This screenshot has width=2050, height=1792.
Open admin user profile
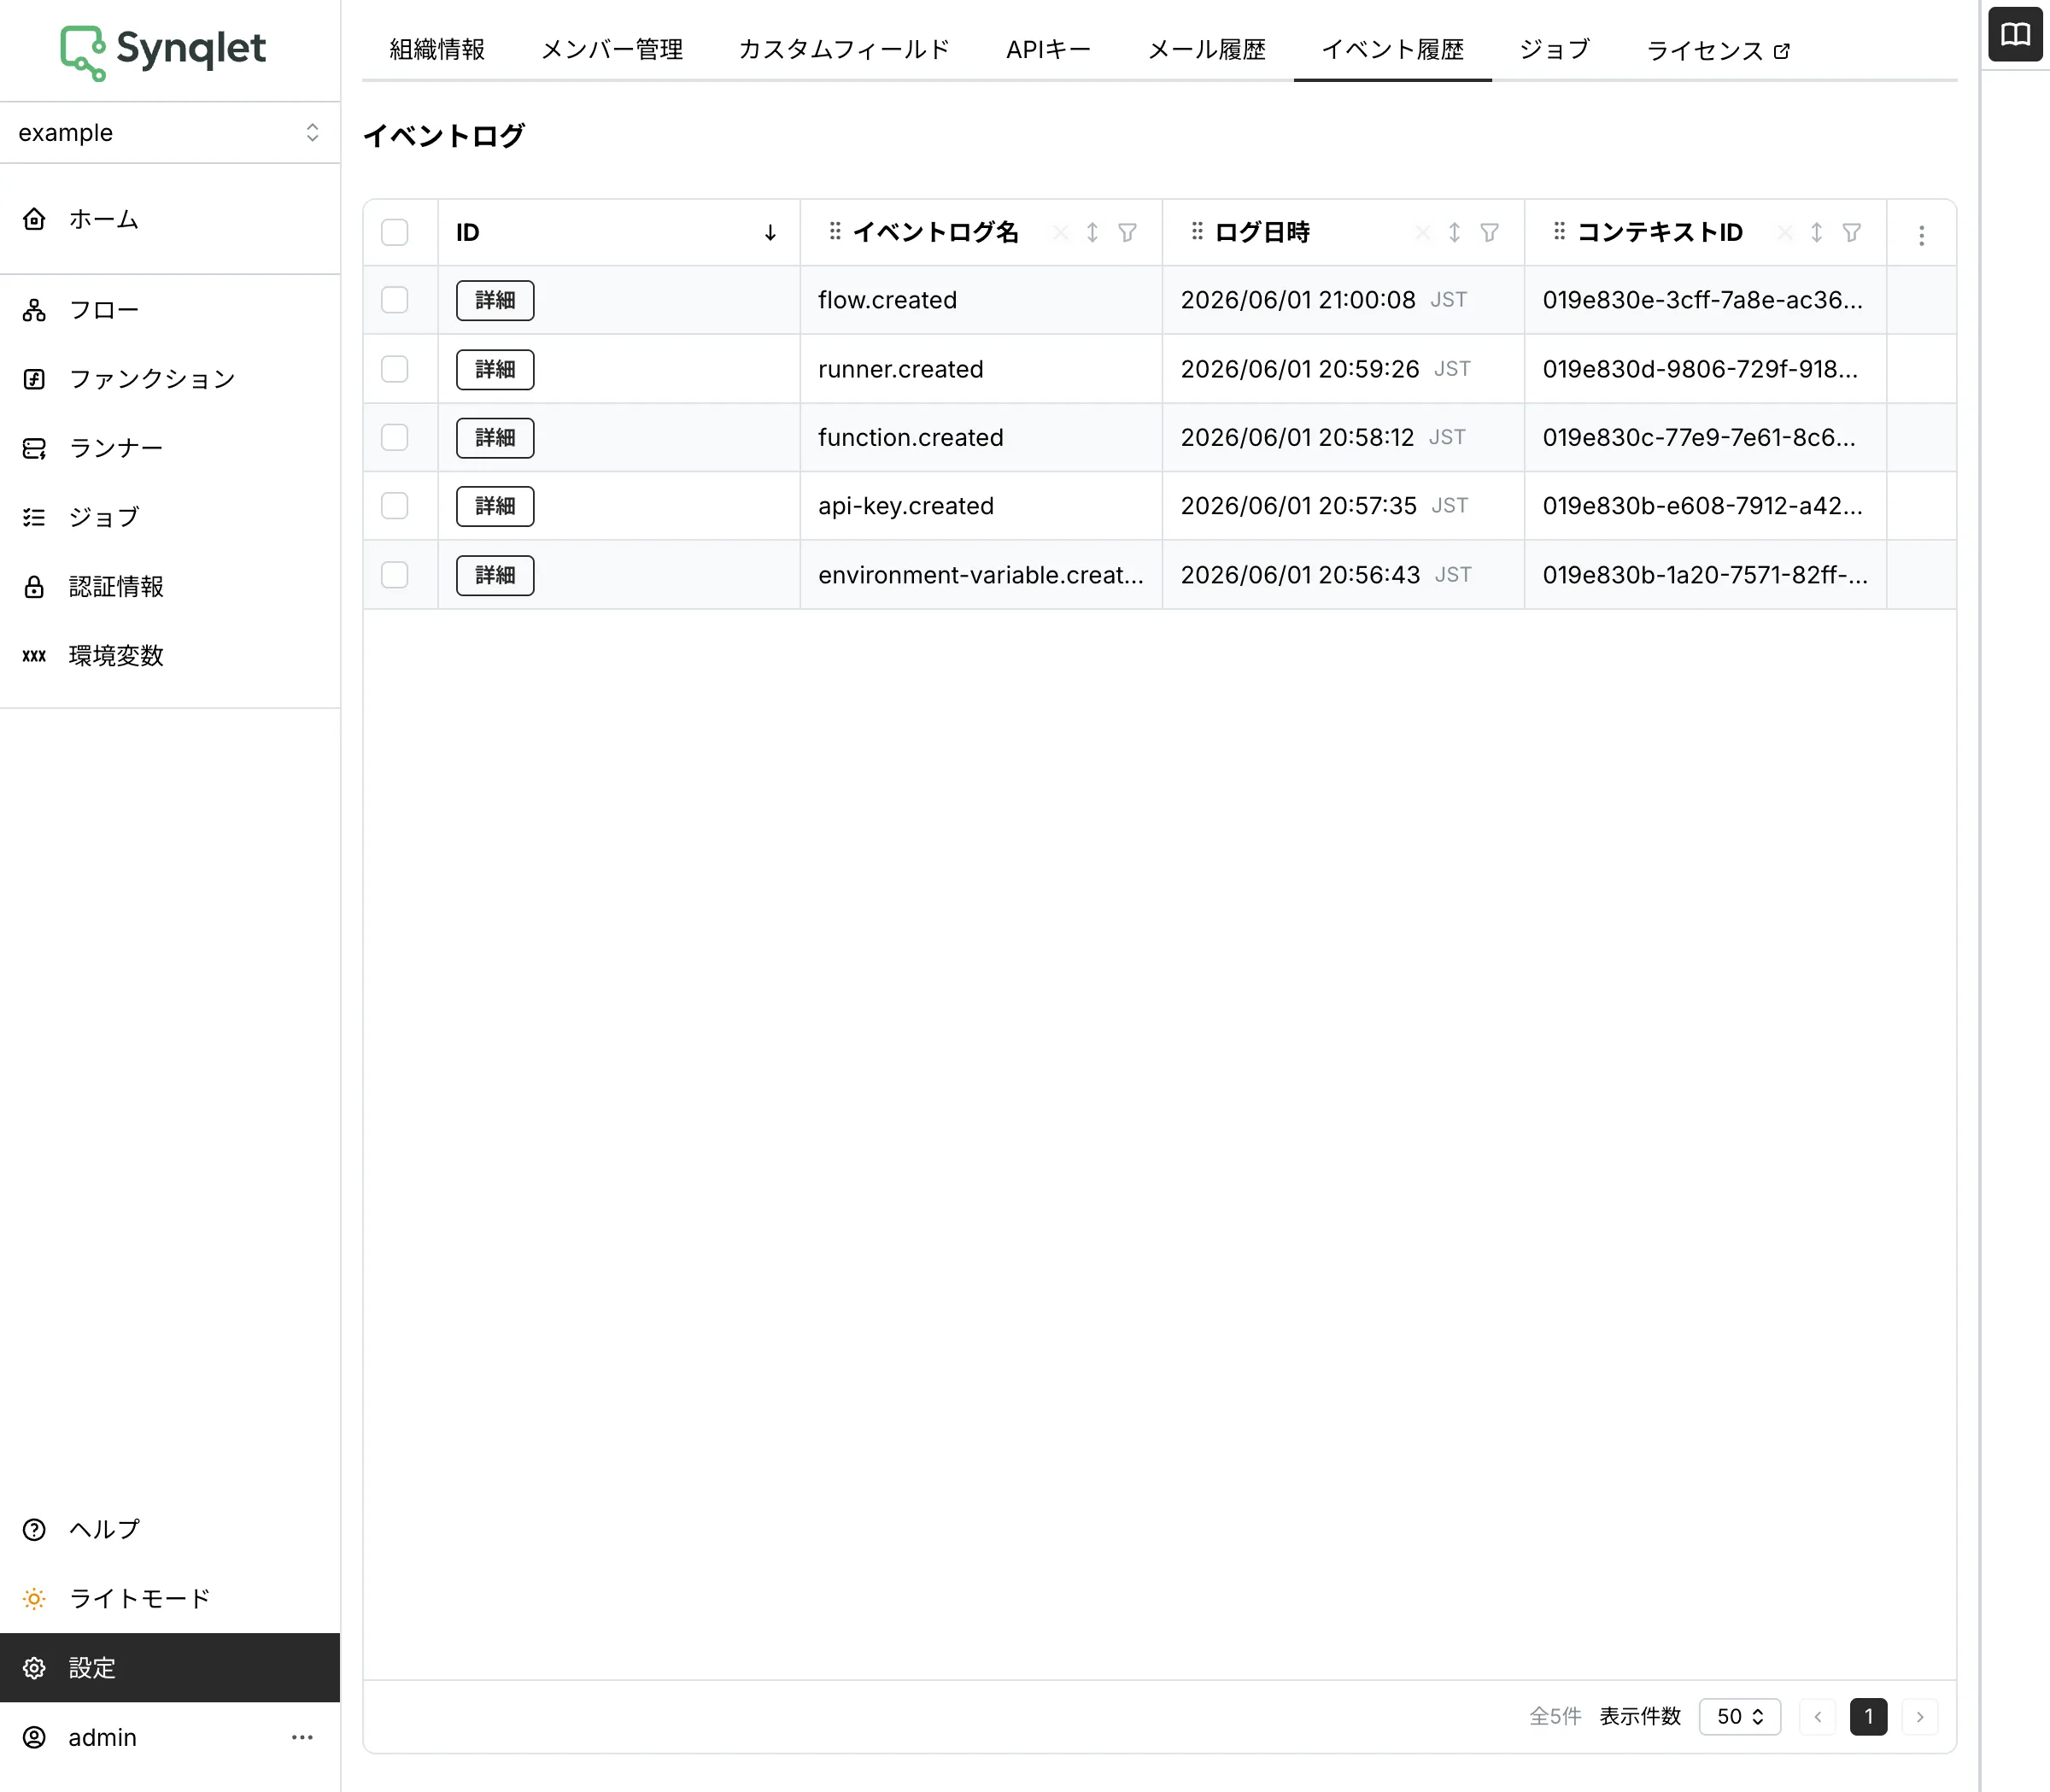(102, 1737)
